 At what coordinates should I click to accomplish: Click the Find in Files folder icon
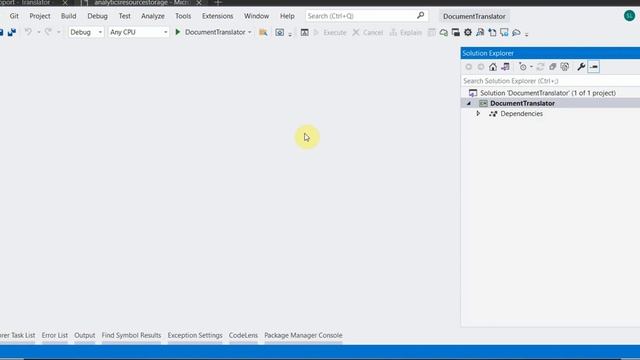263,32
